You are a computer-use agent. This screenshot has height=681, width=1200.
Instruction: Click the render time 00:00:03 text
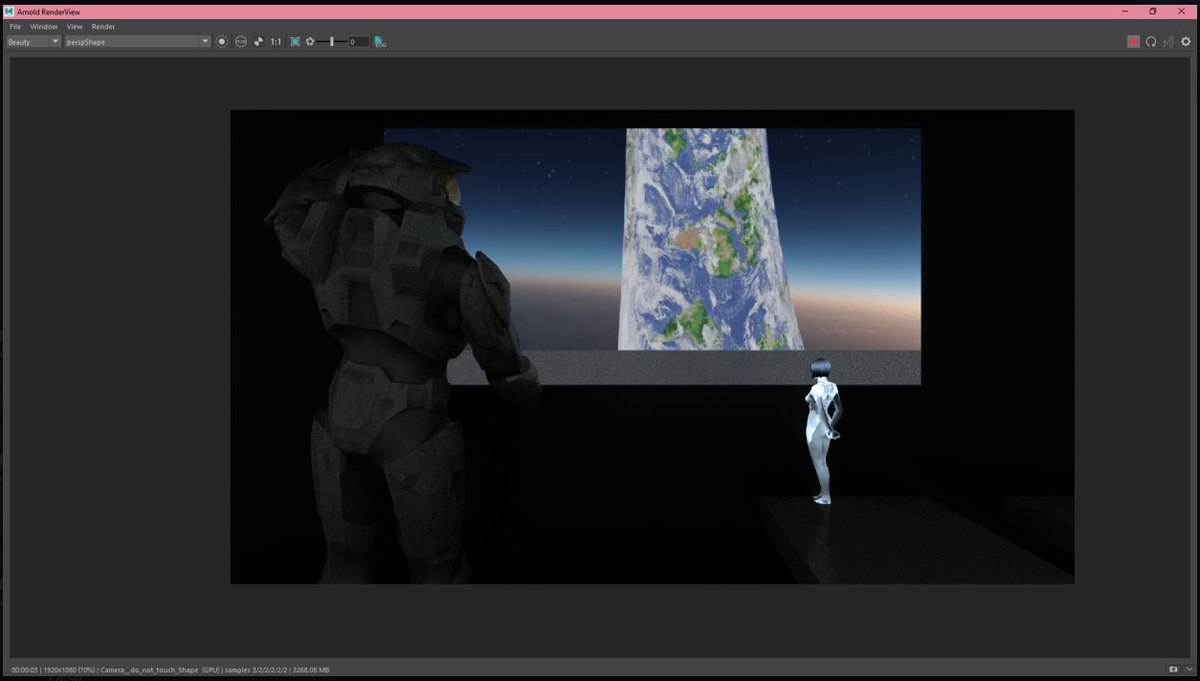pyautogui.click(x=23, y=669)
